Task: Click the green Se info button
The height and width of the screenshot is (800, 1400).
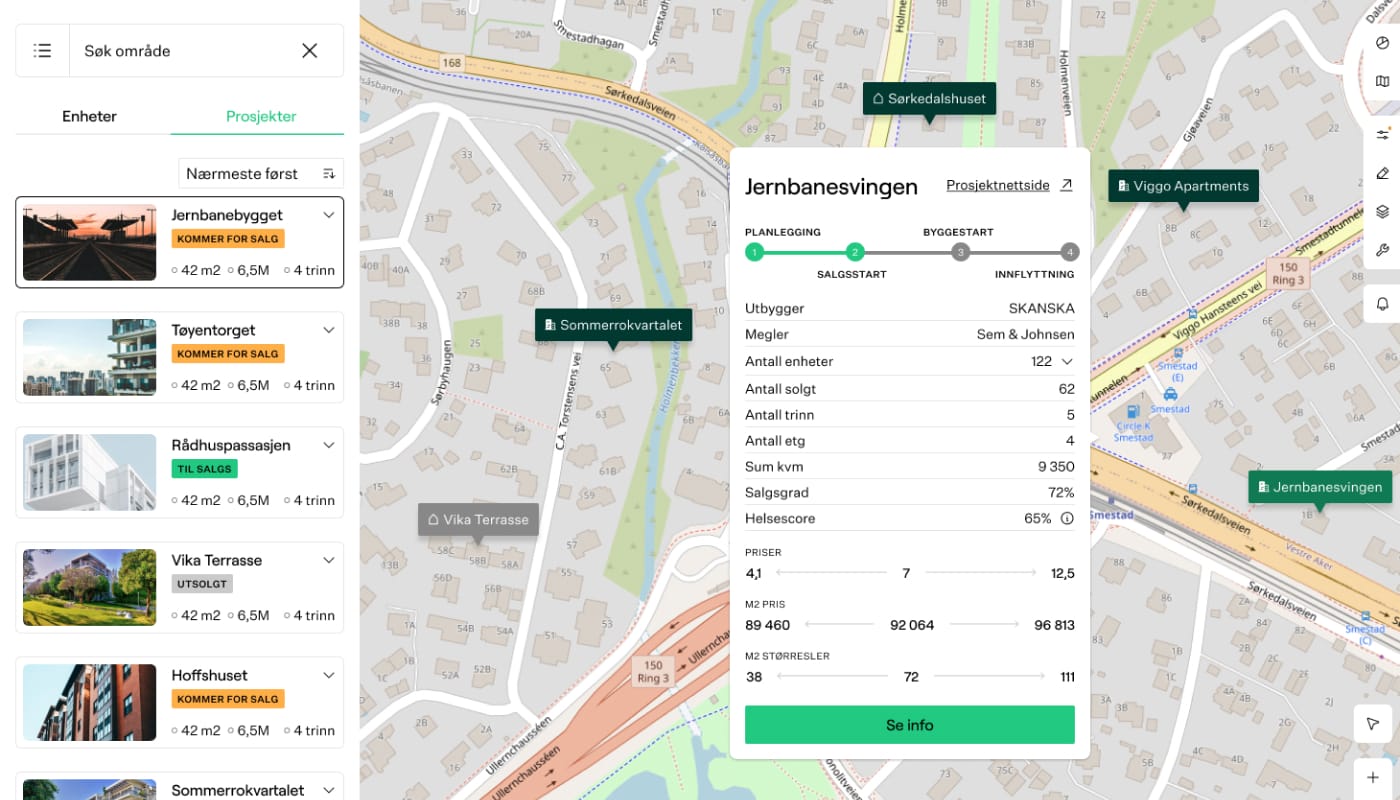Action: pos(909,725)
